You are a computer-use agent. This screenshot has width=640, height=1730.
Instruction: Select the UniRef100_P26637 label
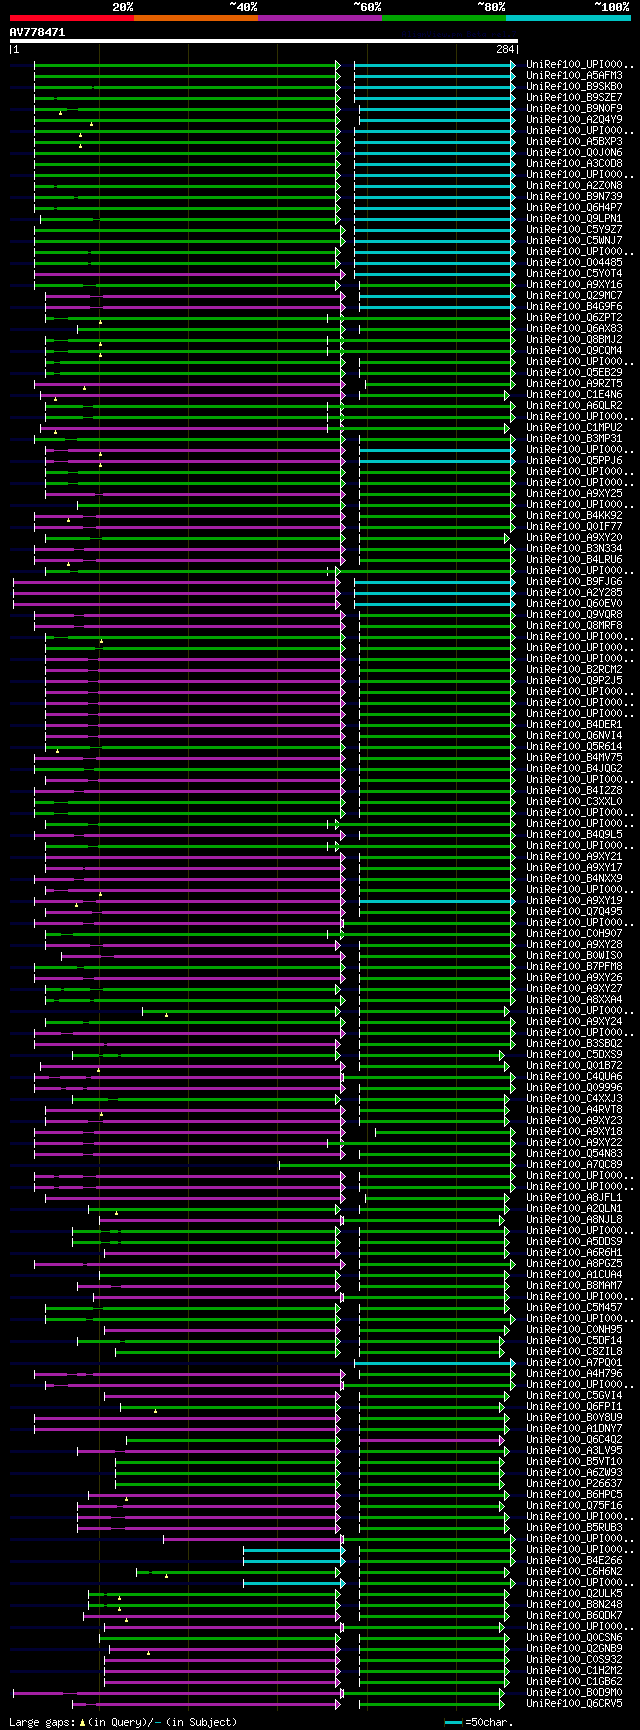pos(574,1483)
